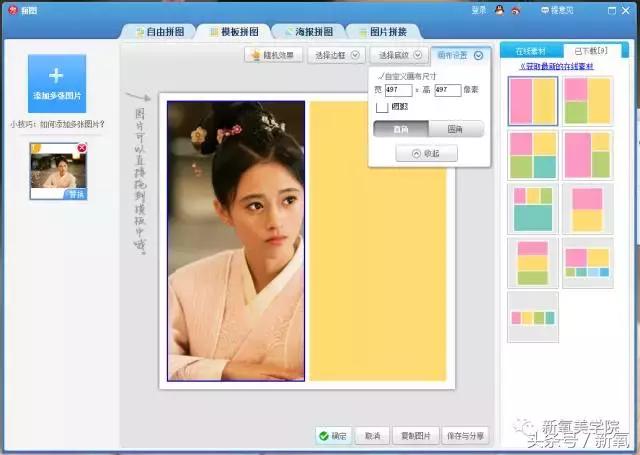Select 圆角 rounded corner option
This screenshot has height=455, width=640.
tap(456, 129)
